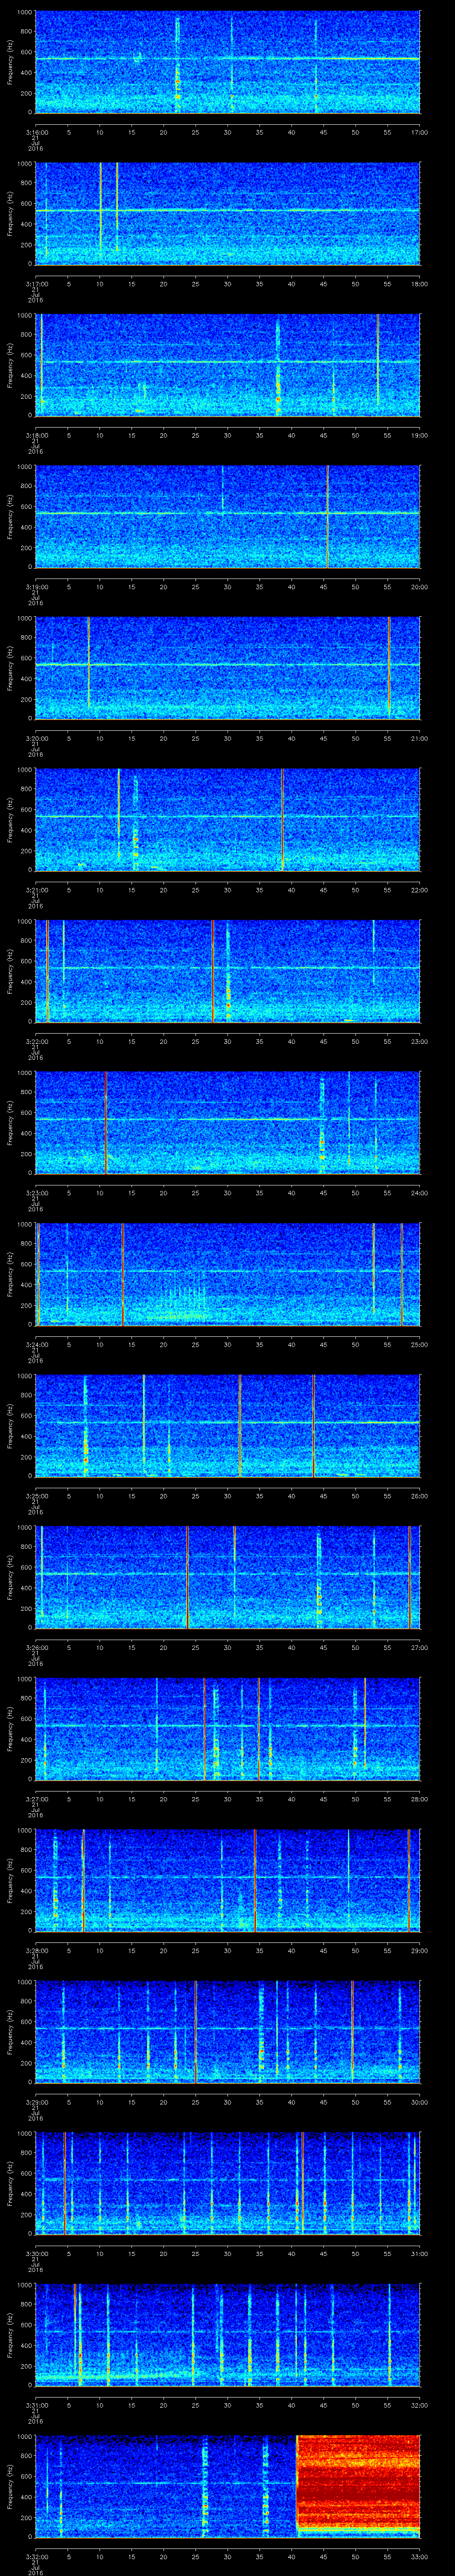Viewport: 455px width, 2576px height.
Task: Click the '3:30:00' time axis label
Action: 36,2254
